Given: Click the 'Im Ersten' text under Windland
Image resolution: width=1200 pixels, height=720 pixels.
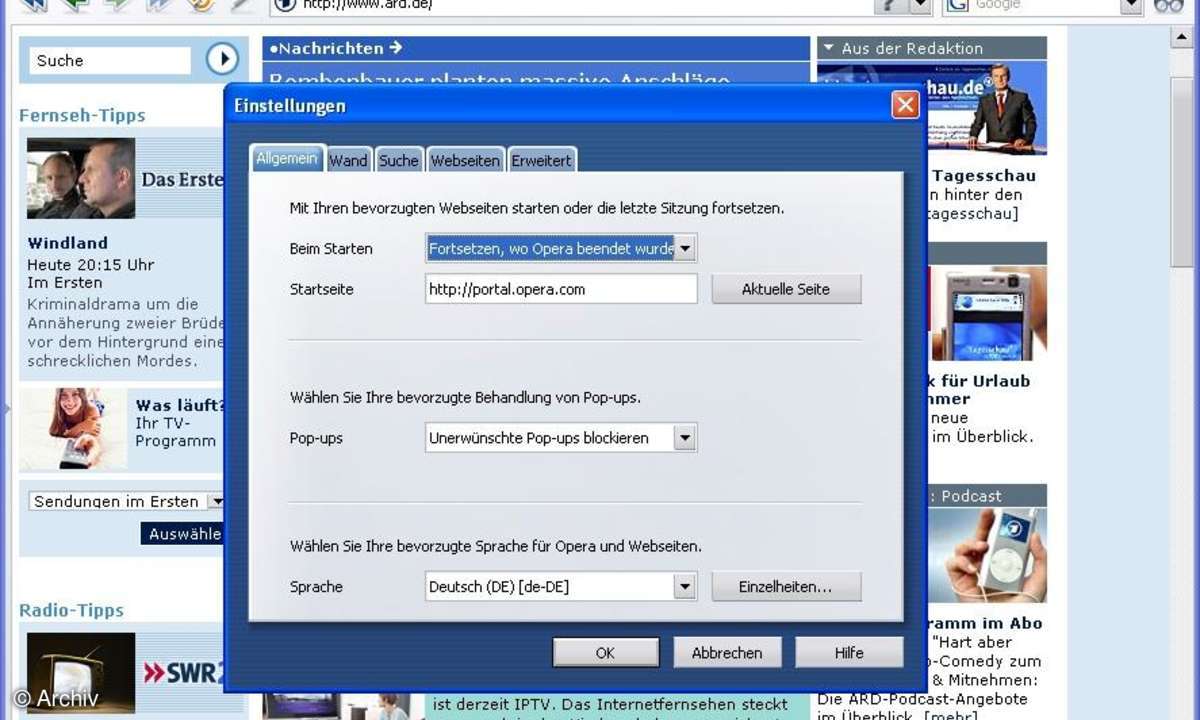Looking at the screenshot, I should (x=65, y=283).
